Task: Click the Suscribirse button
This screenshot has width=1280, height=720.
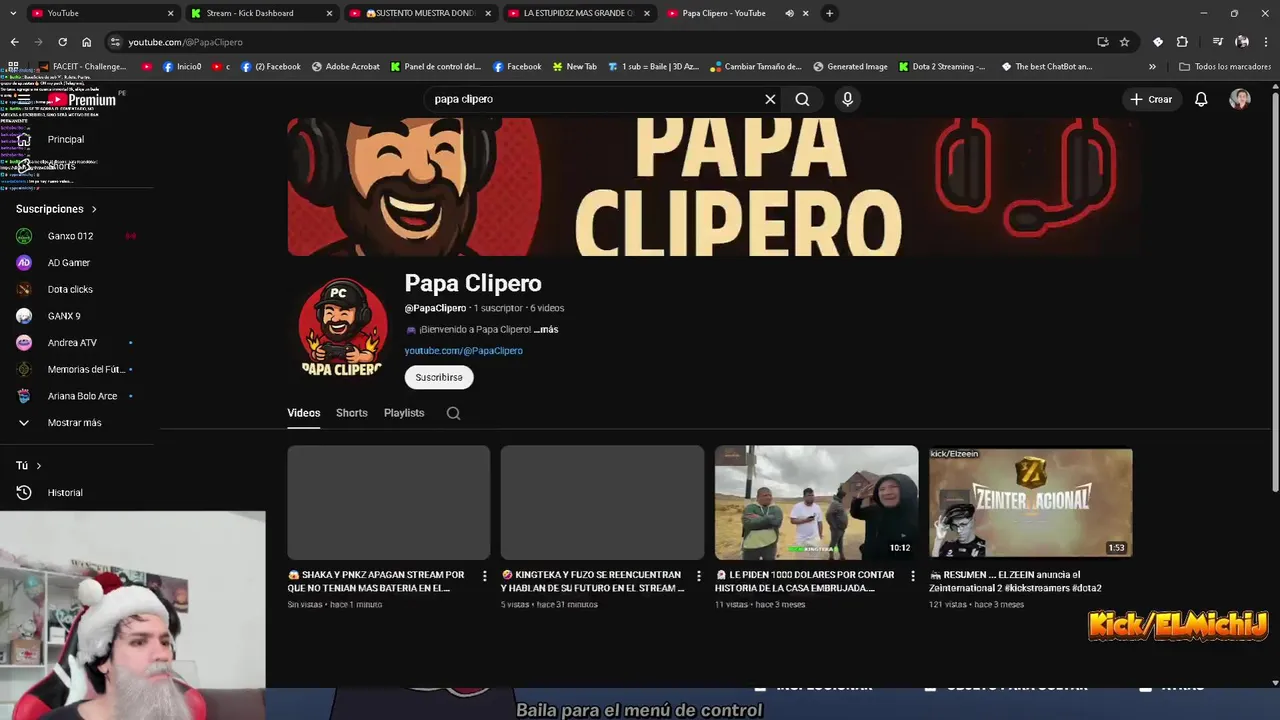Action: [x=439, y=377]
